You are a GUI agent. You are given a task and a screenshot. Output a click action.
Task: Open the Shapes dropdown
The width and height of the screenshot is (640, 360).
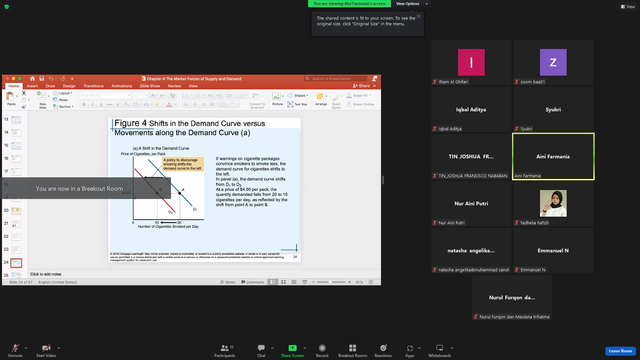(298, 96)
